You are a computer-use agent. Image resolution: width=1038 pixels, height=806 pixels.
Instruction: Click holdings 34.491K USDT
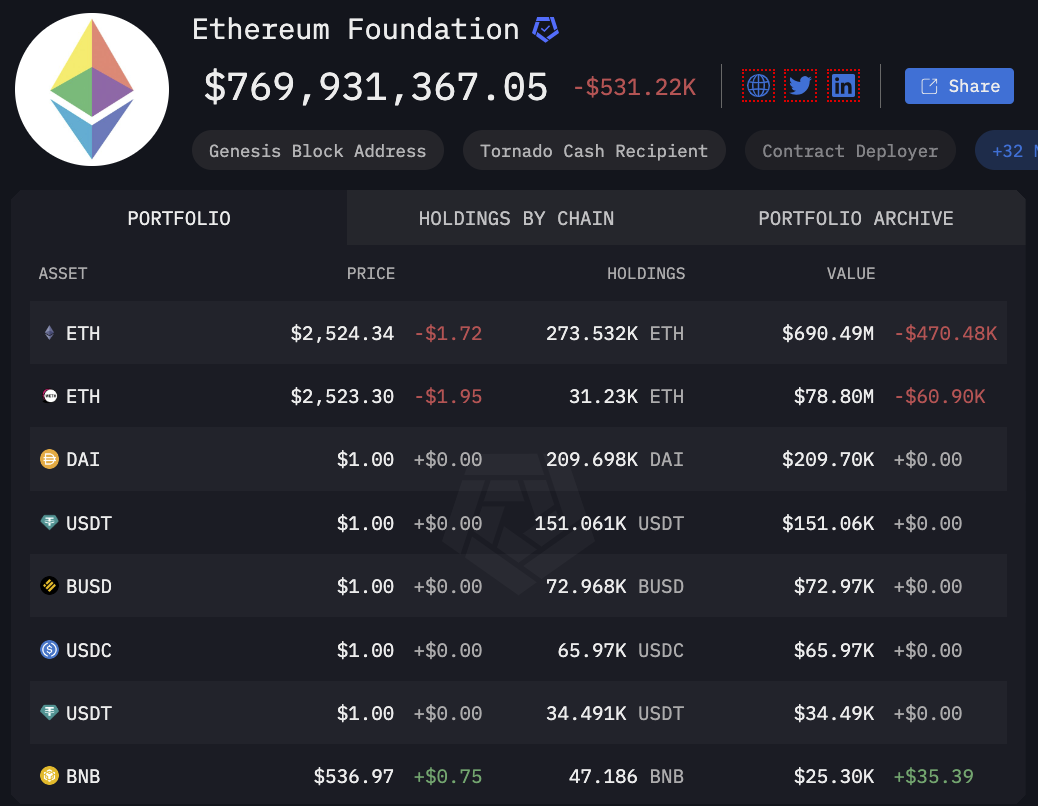[x=615, y=713]
